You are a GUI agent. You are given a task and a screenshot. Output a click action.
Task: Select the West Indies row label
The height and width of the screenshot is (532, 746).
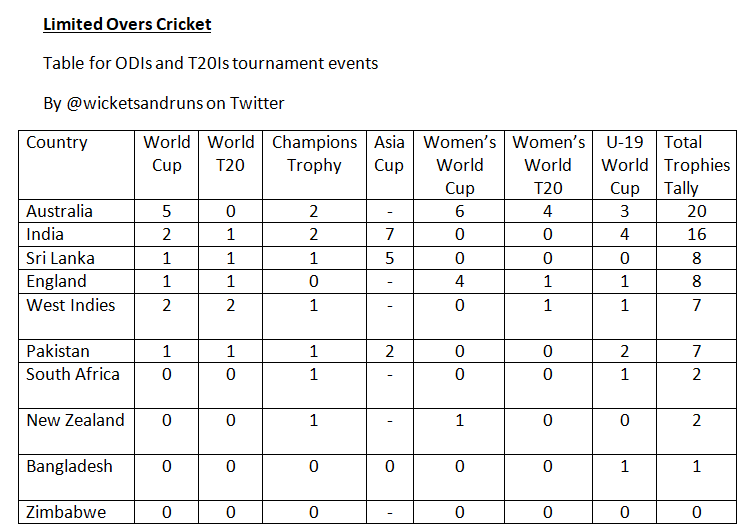(x=71, y=305)
